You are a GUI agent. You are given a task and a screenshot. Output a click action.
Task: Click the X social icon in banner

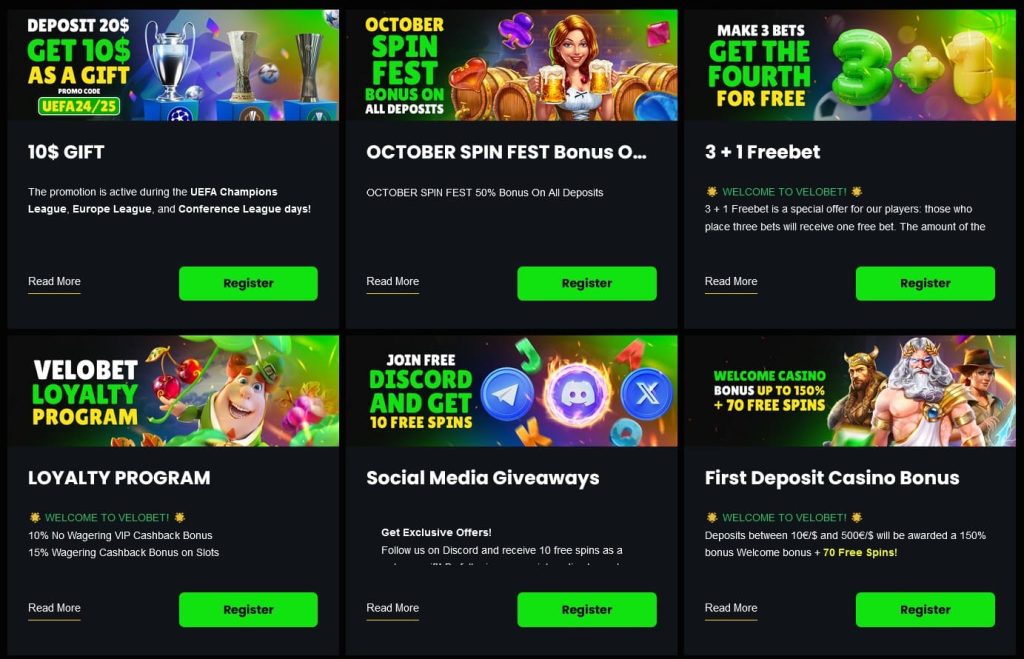647,393
